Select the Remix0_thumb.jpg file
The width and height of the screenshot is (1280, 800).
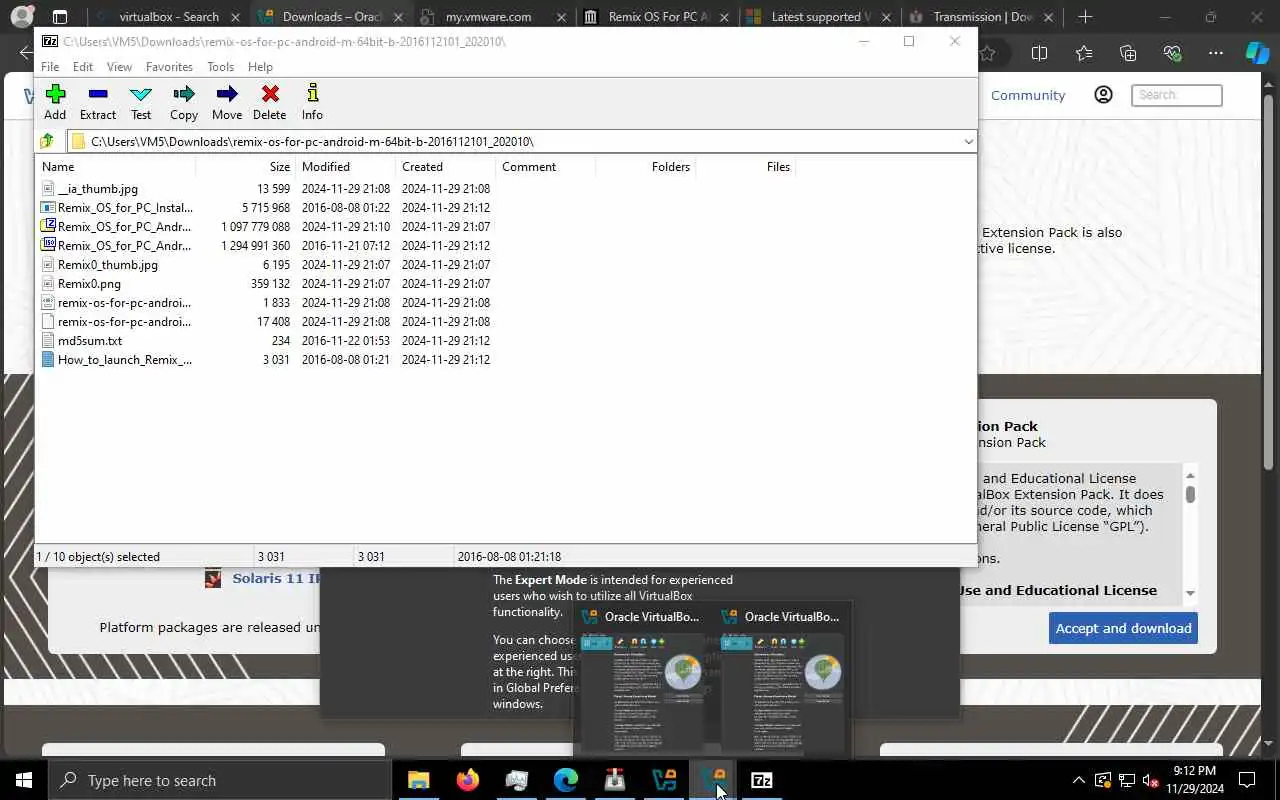(x=107, y=265)
